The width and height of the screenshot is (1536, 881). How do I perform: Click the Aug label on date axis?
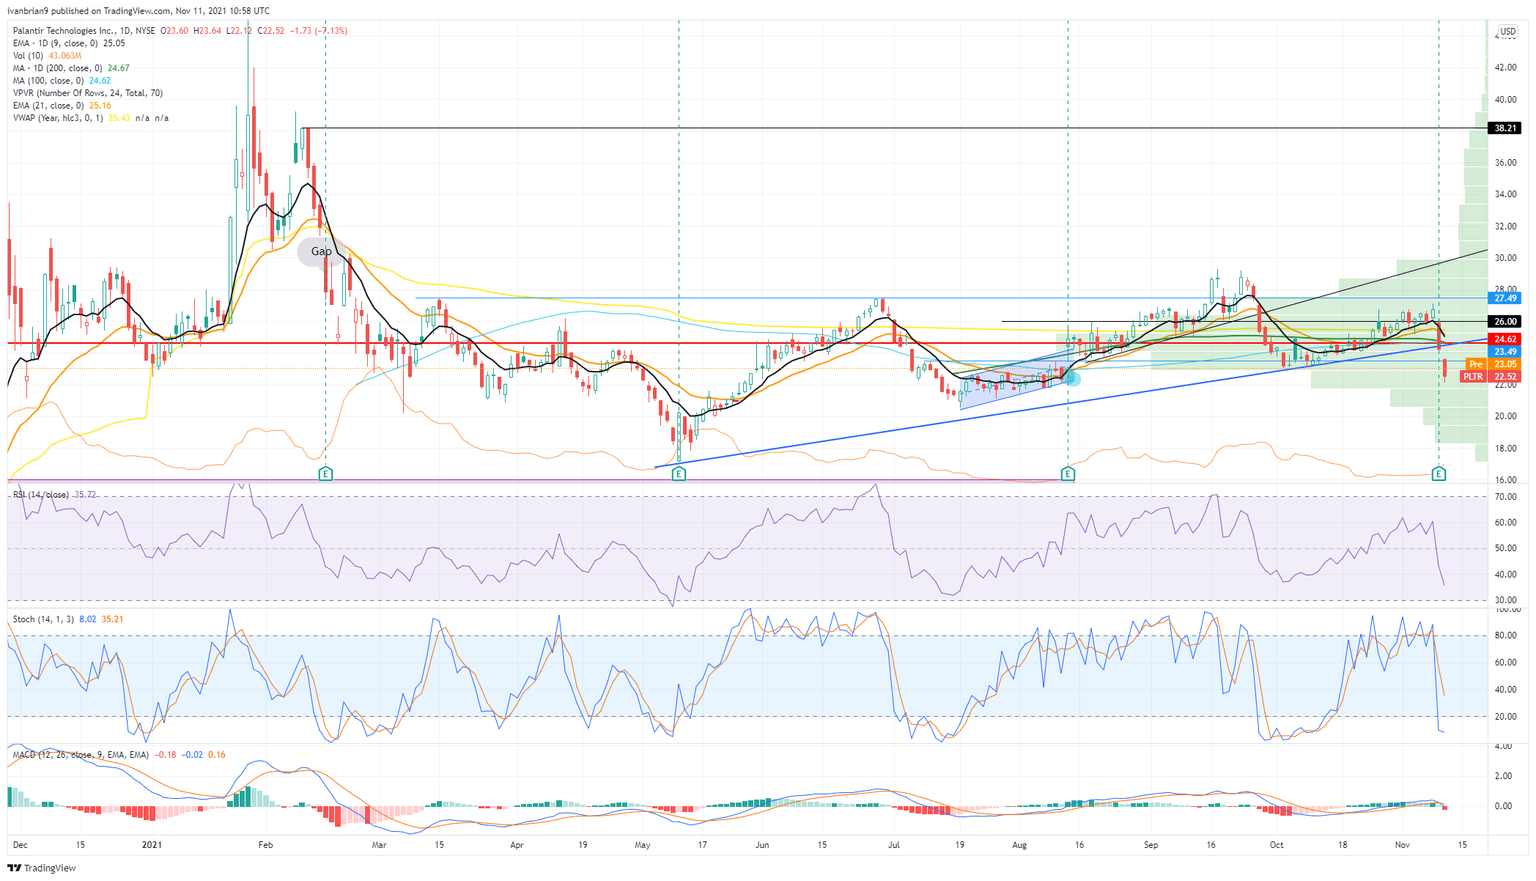[x=1019, y=845]
